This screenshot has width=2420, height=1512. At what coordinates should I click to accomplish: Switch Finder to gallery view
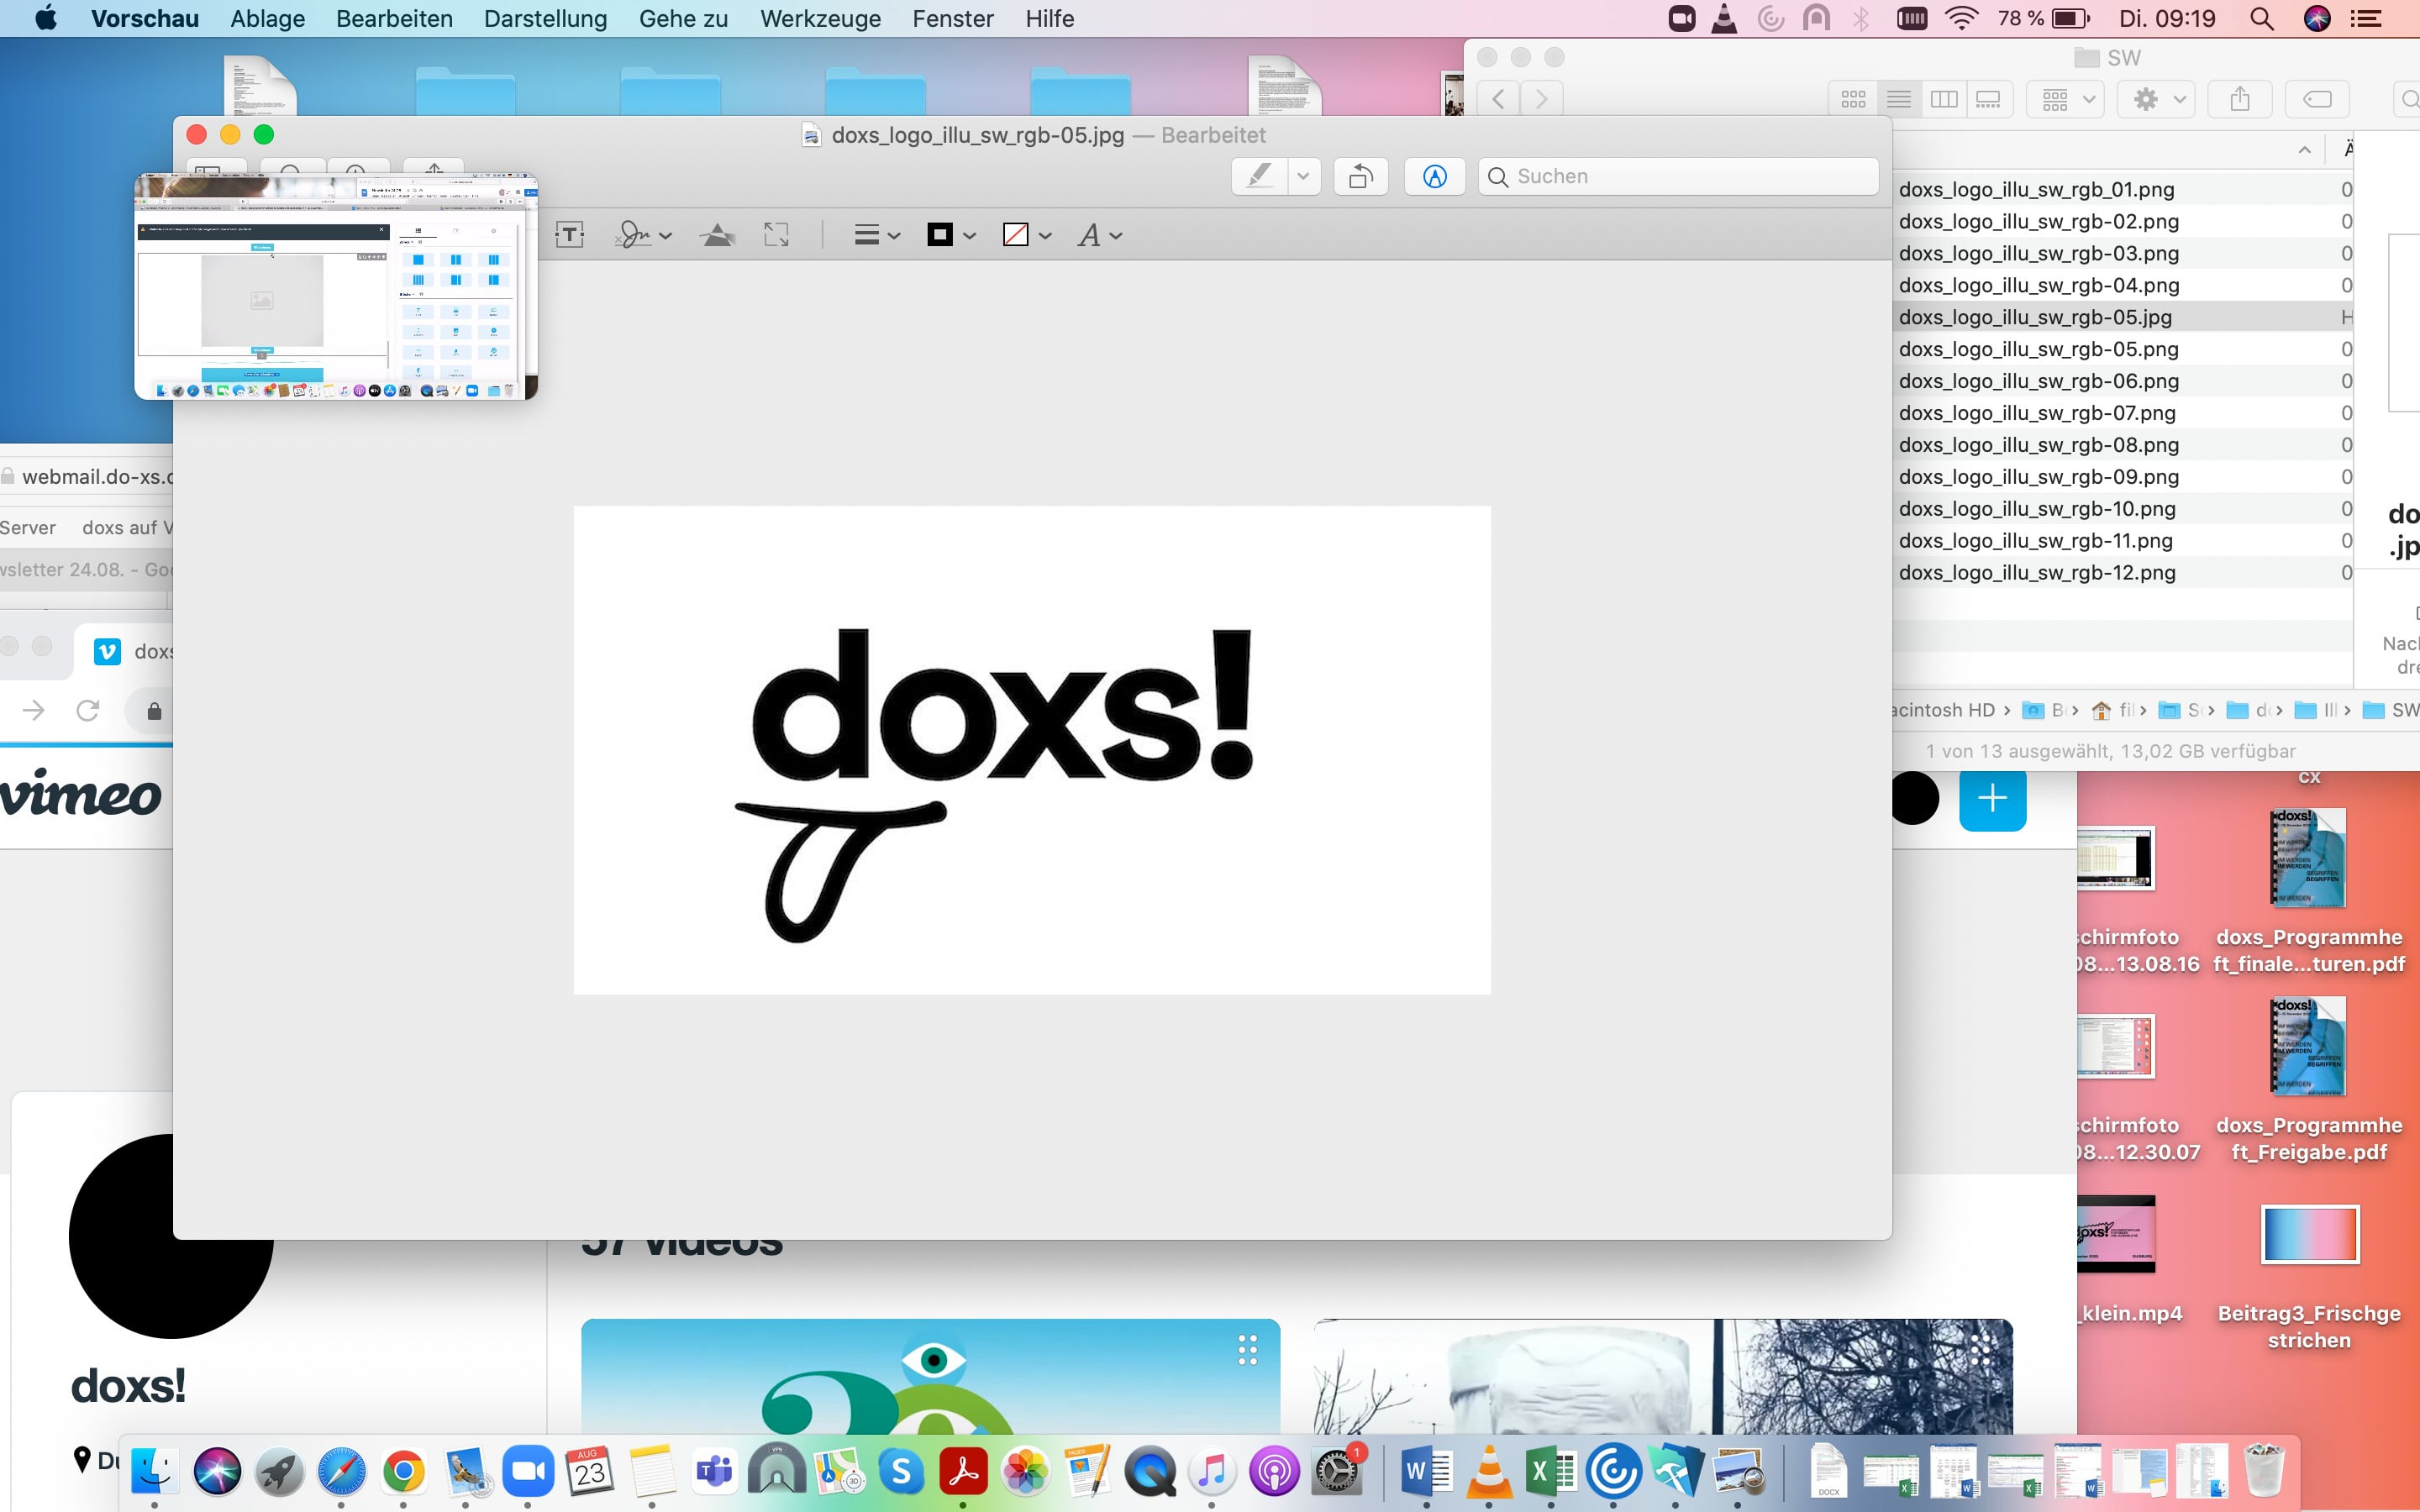pyautogui.click(x=1988, y=99)
